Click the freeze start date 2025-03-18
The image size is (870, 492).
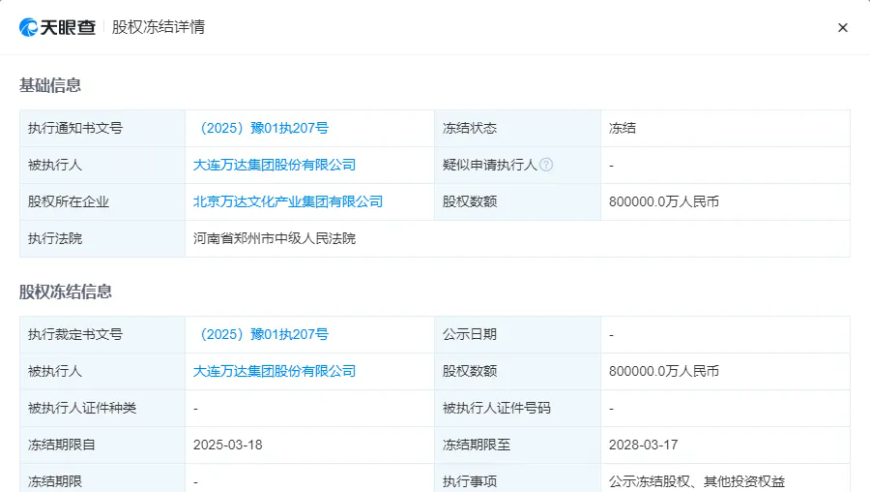coord(228,444)
